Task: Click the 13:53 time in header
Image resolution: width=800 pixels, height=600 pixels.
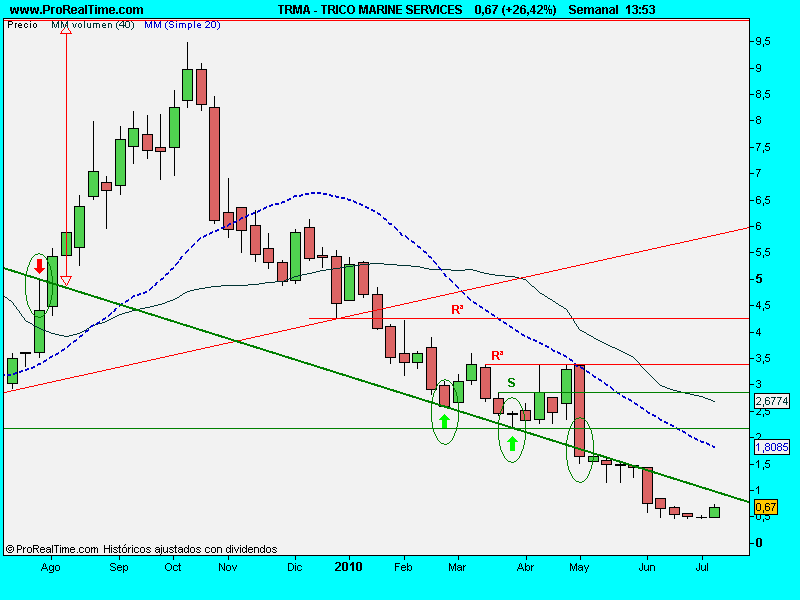Action: pos(638,10)
